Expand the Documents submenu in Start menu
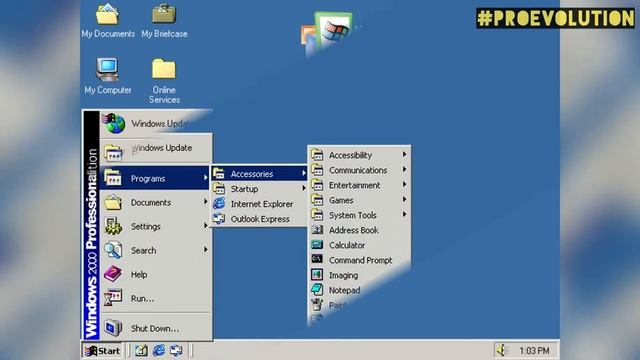The height and width of the screenshot is (360, 640). tap(155, 202)
